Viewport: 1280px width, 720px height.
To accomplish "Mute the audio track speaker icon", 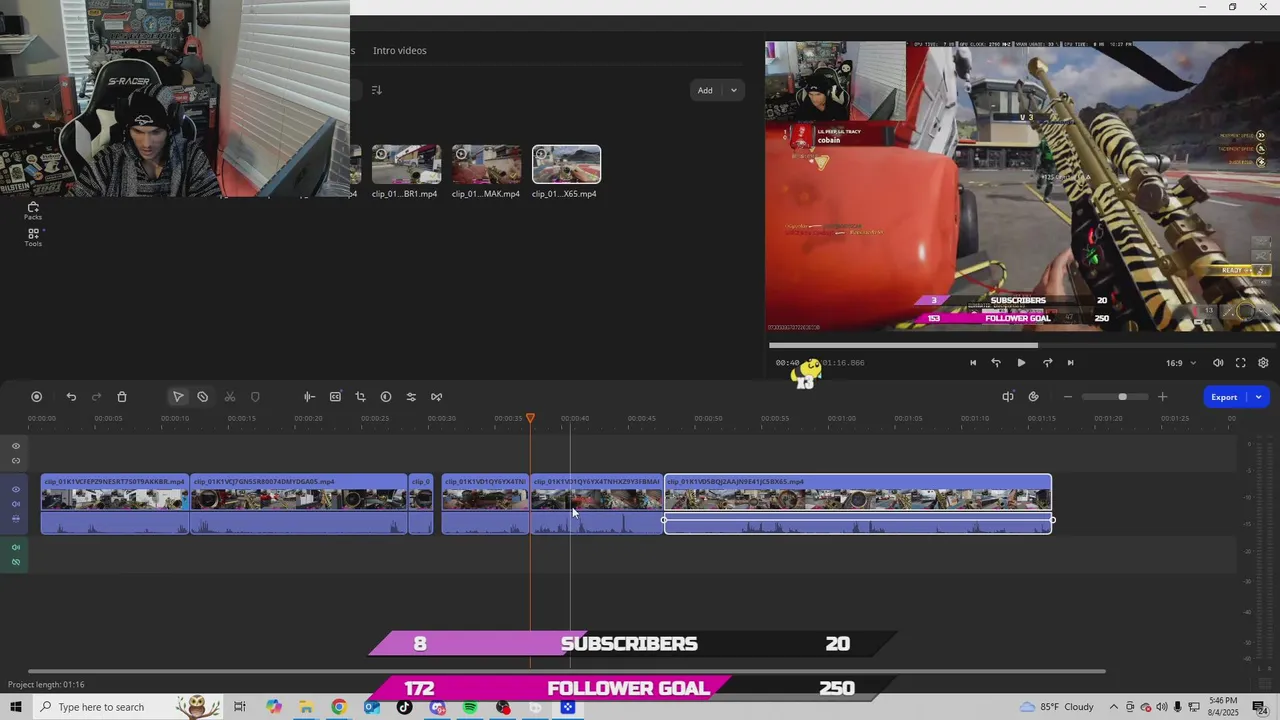I will pyautogui.click(x=16, y=548).
